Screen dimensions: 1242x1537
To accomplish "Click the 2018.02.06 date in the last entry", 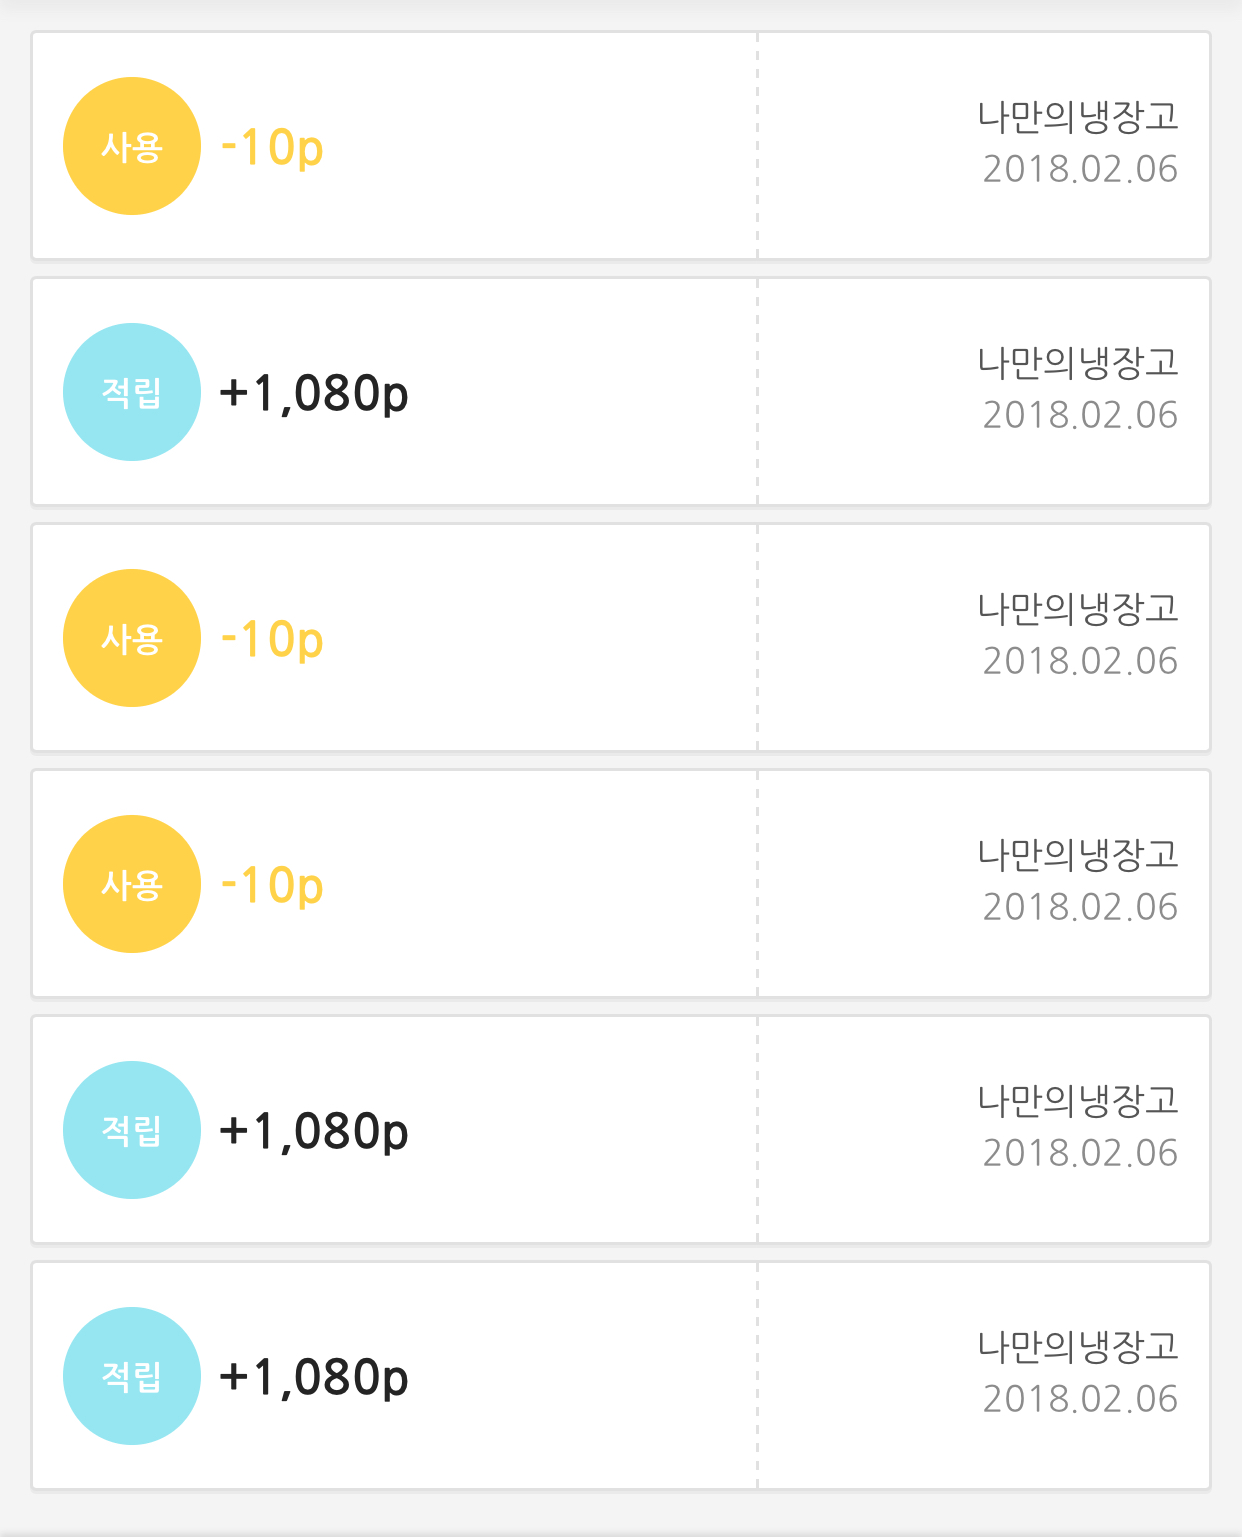I will (1080, 1399).
